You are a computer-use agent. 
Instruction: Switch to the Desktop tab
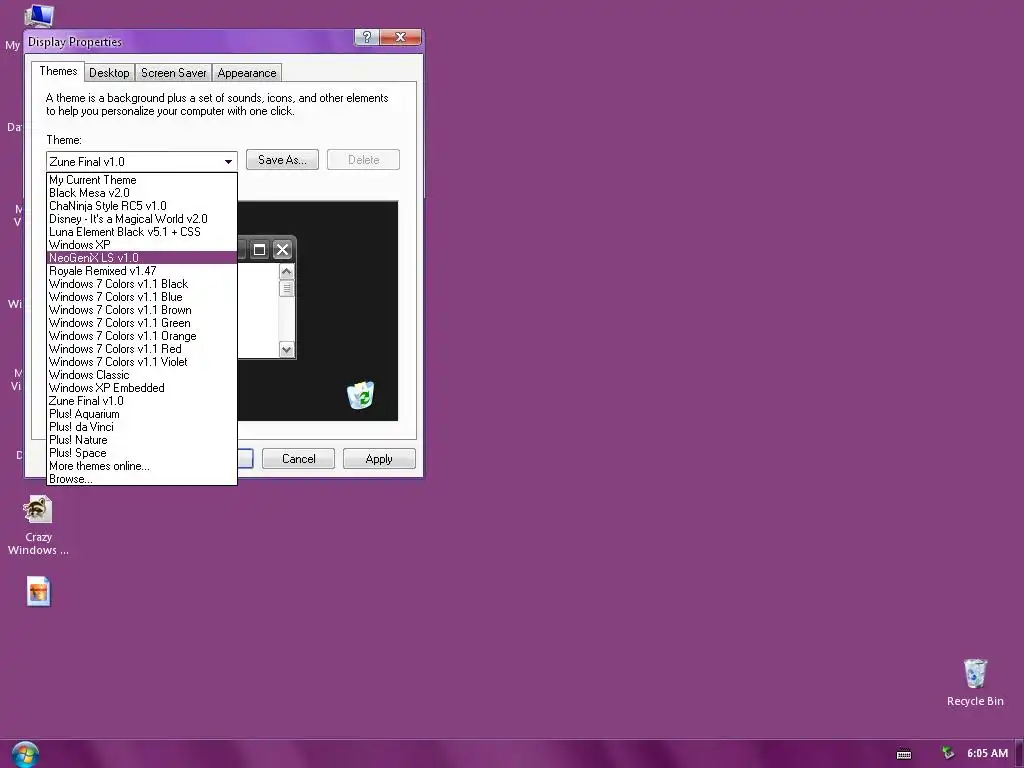(x=109, y=72)
